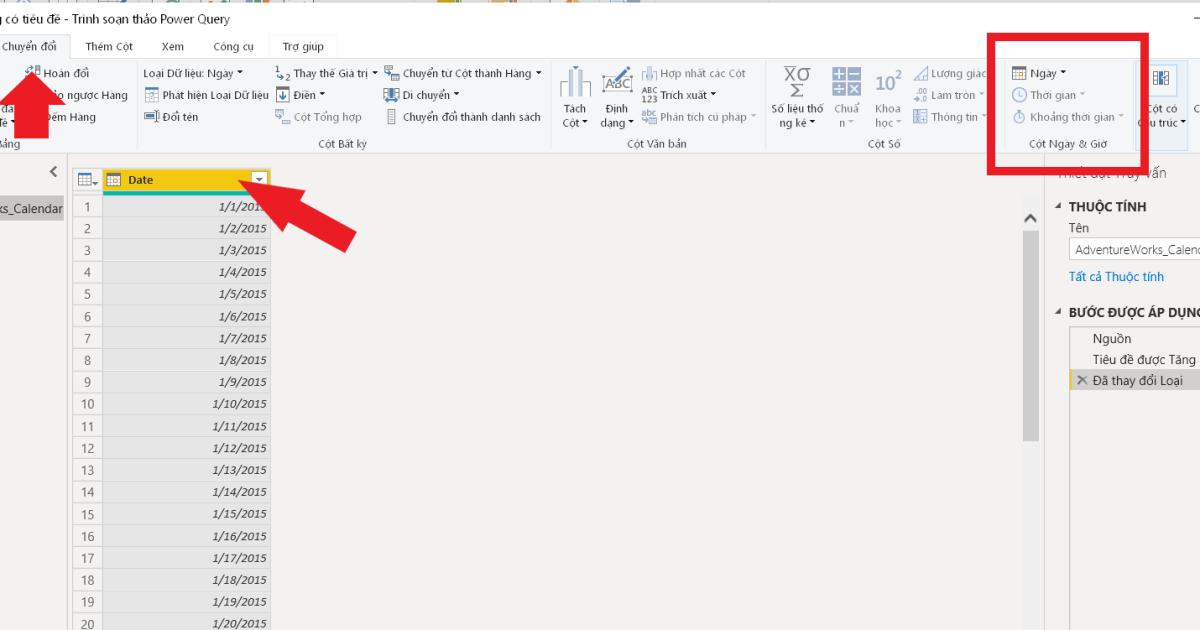Screen dimensions: 1200x630
Task: Click the vertical scrollbar up arrow
Action: click(x=1031, y=217)
